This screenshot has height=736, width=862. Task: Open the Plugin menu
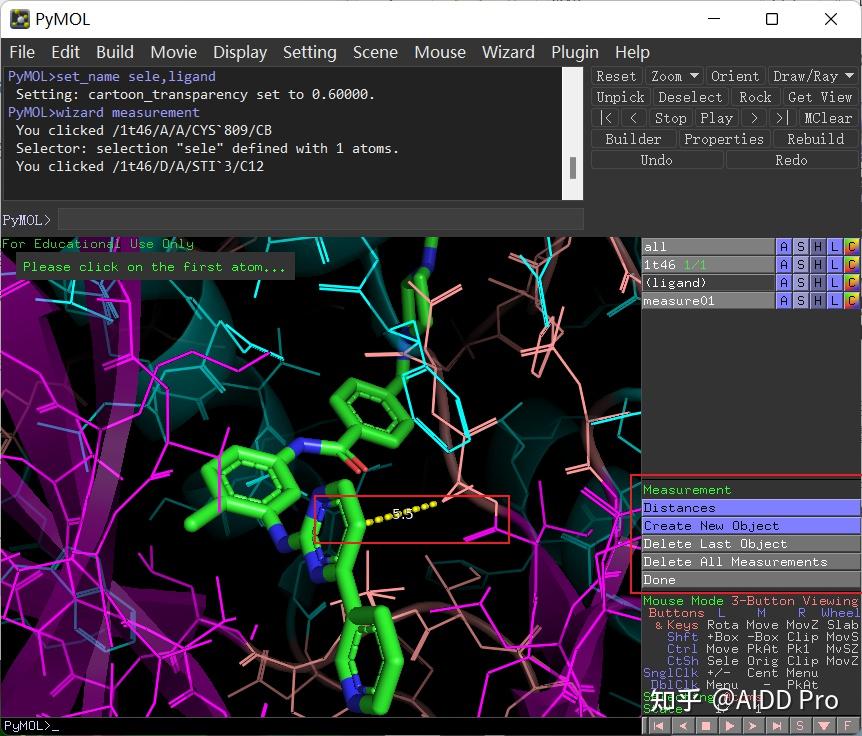[574, 52]
